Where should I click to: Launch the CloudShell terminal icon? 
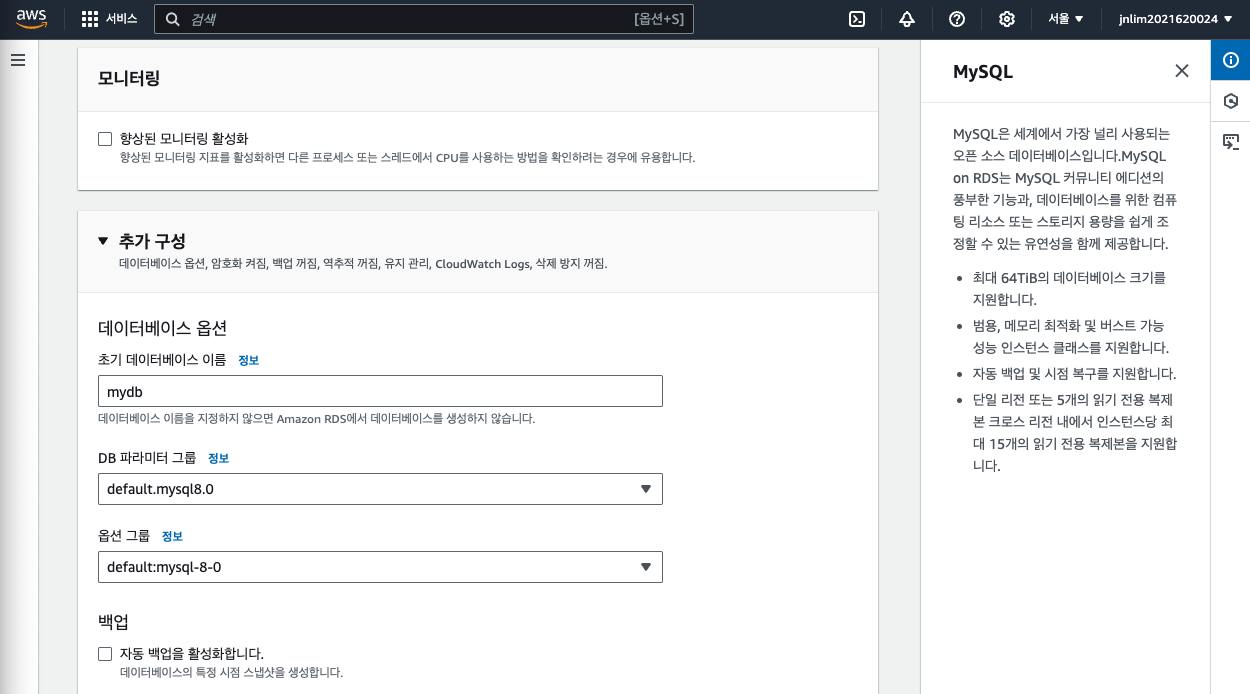pyautogui.click(x=856, y=19)
